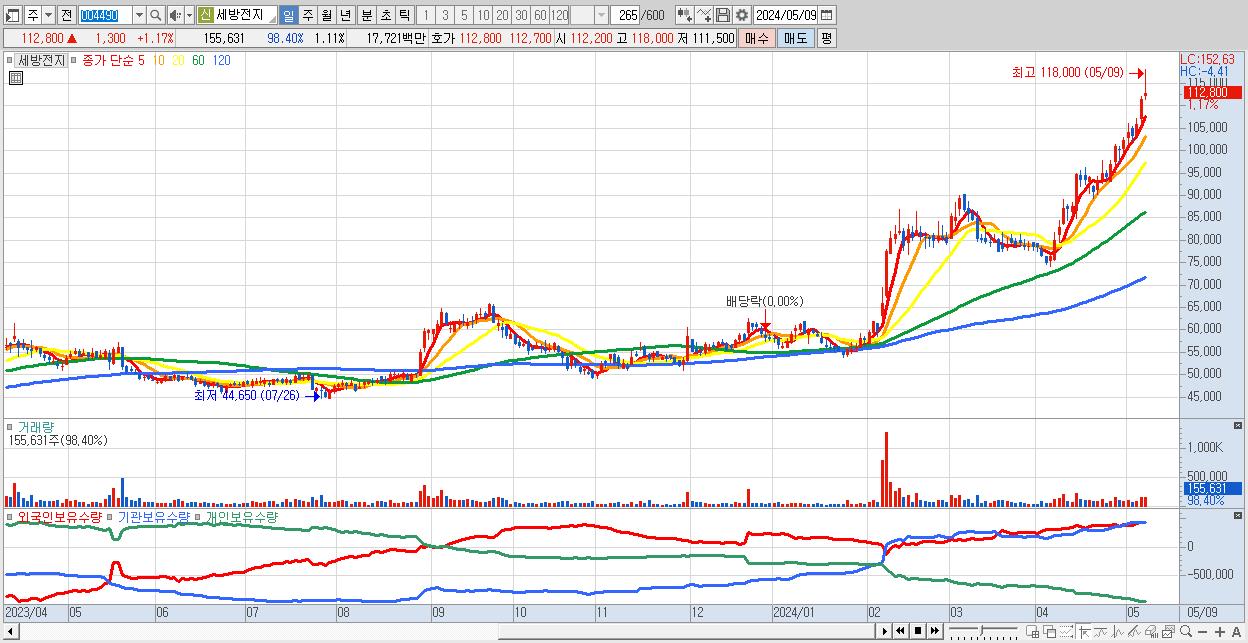Toggle the 기관보유수량 indicator checkbox

pyautogui.click(x=111, y=518)
